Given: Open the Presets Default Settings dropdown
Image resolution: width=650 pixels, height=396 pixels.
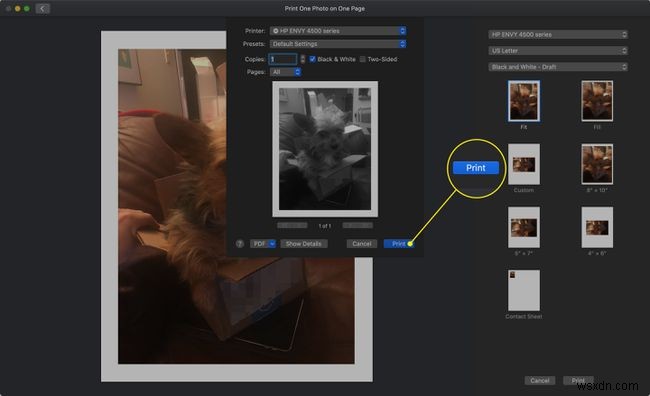Looking at the screenshot, I should [338, 44].
